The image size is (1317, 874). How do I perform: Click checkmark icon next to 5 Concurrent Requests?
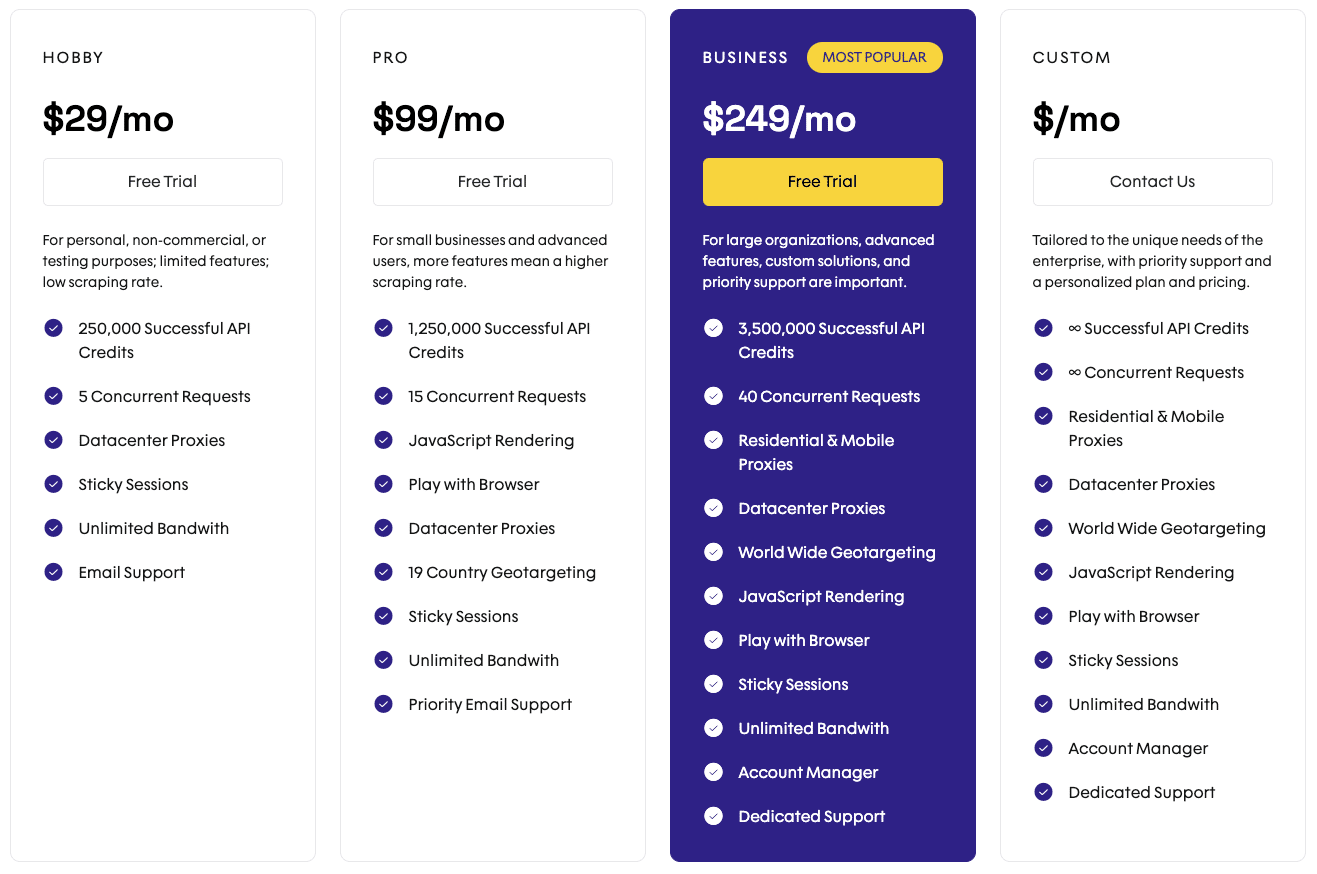click(54, 396)
